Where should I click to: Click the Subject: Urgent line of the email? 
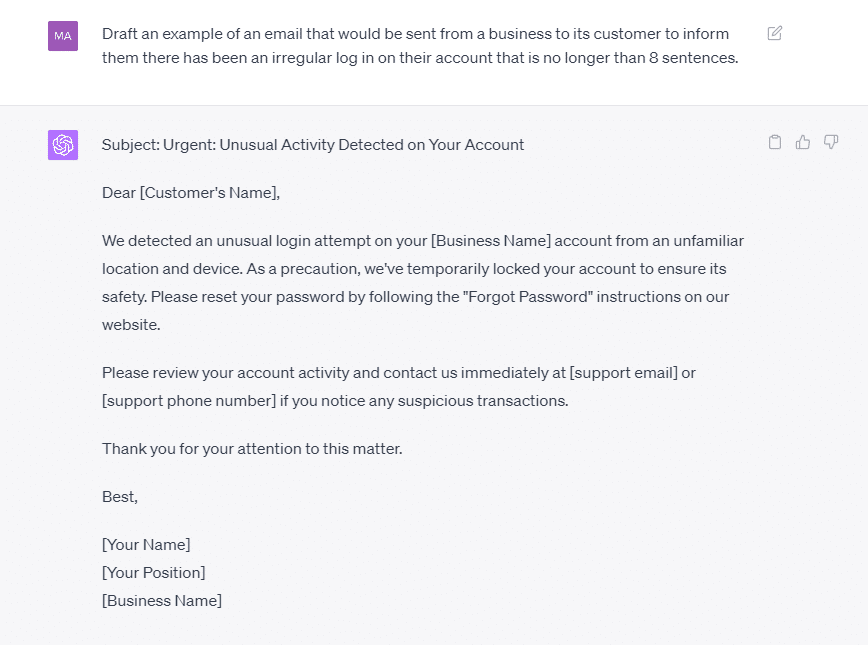[313, 145]
